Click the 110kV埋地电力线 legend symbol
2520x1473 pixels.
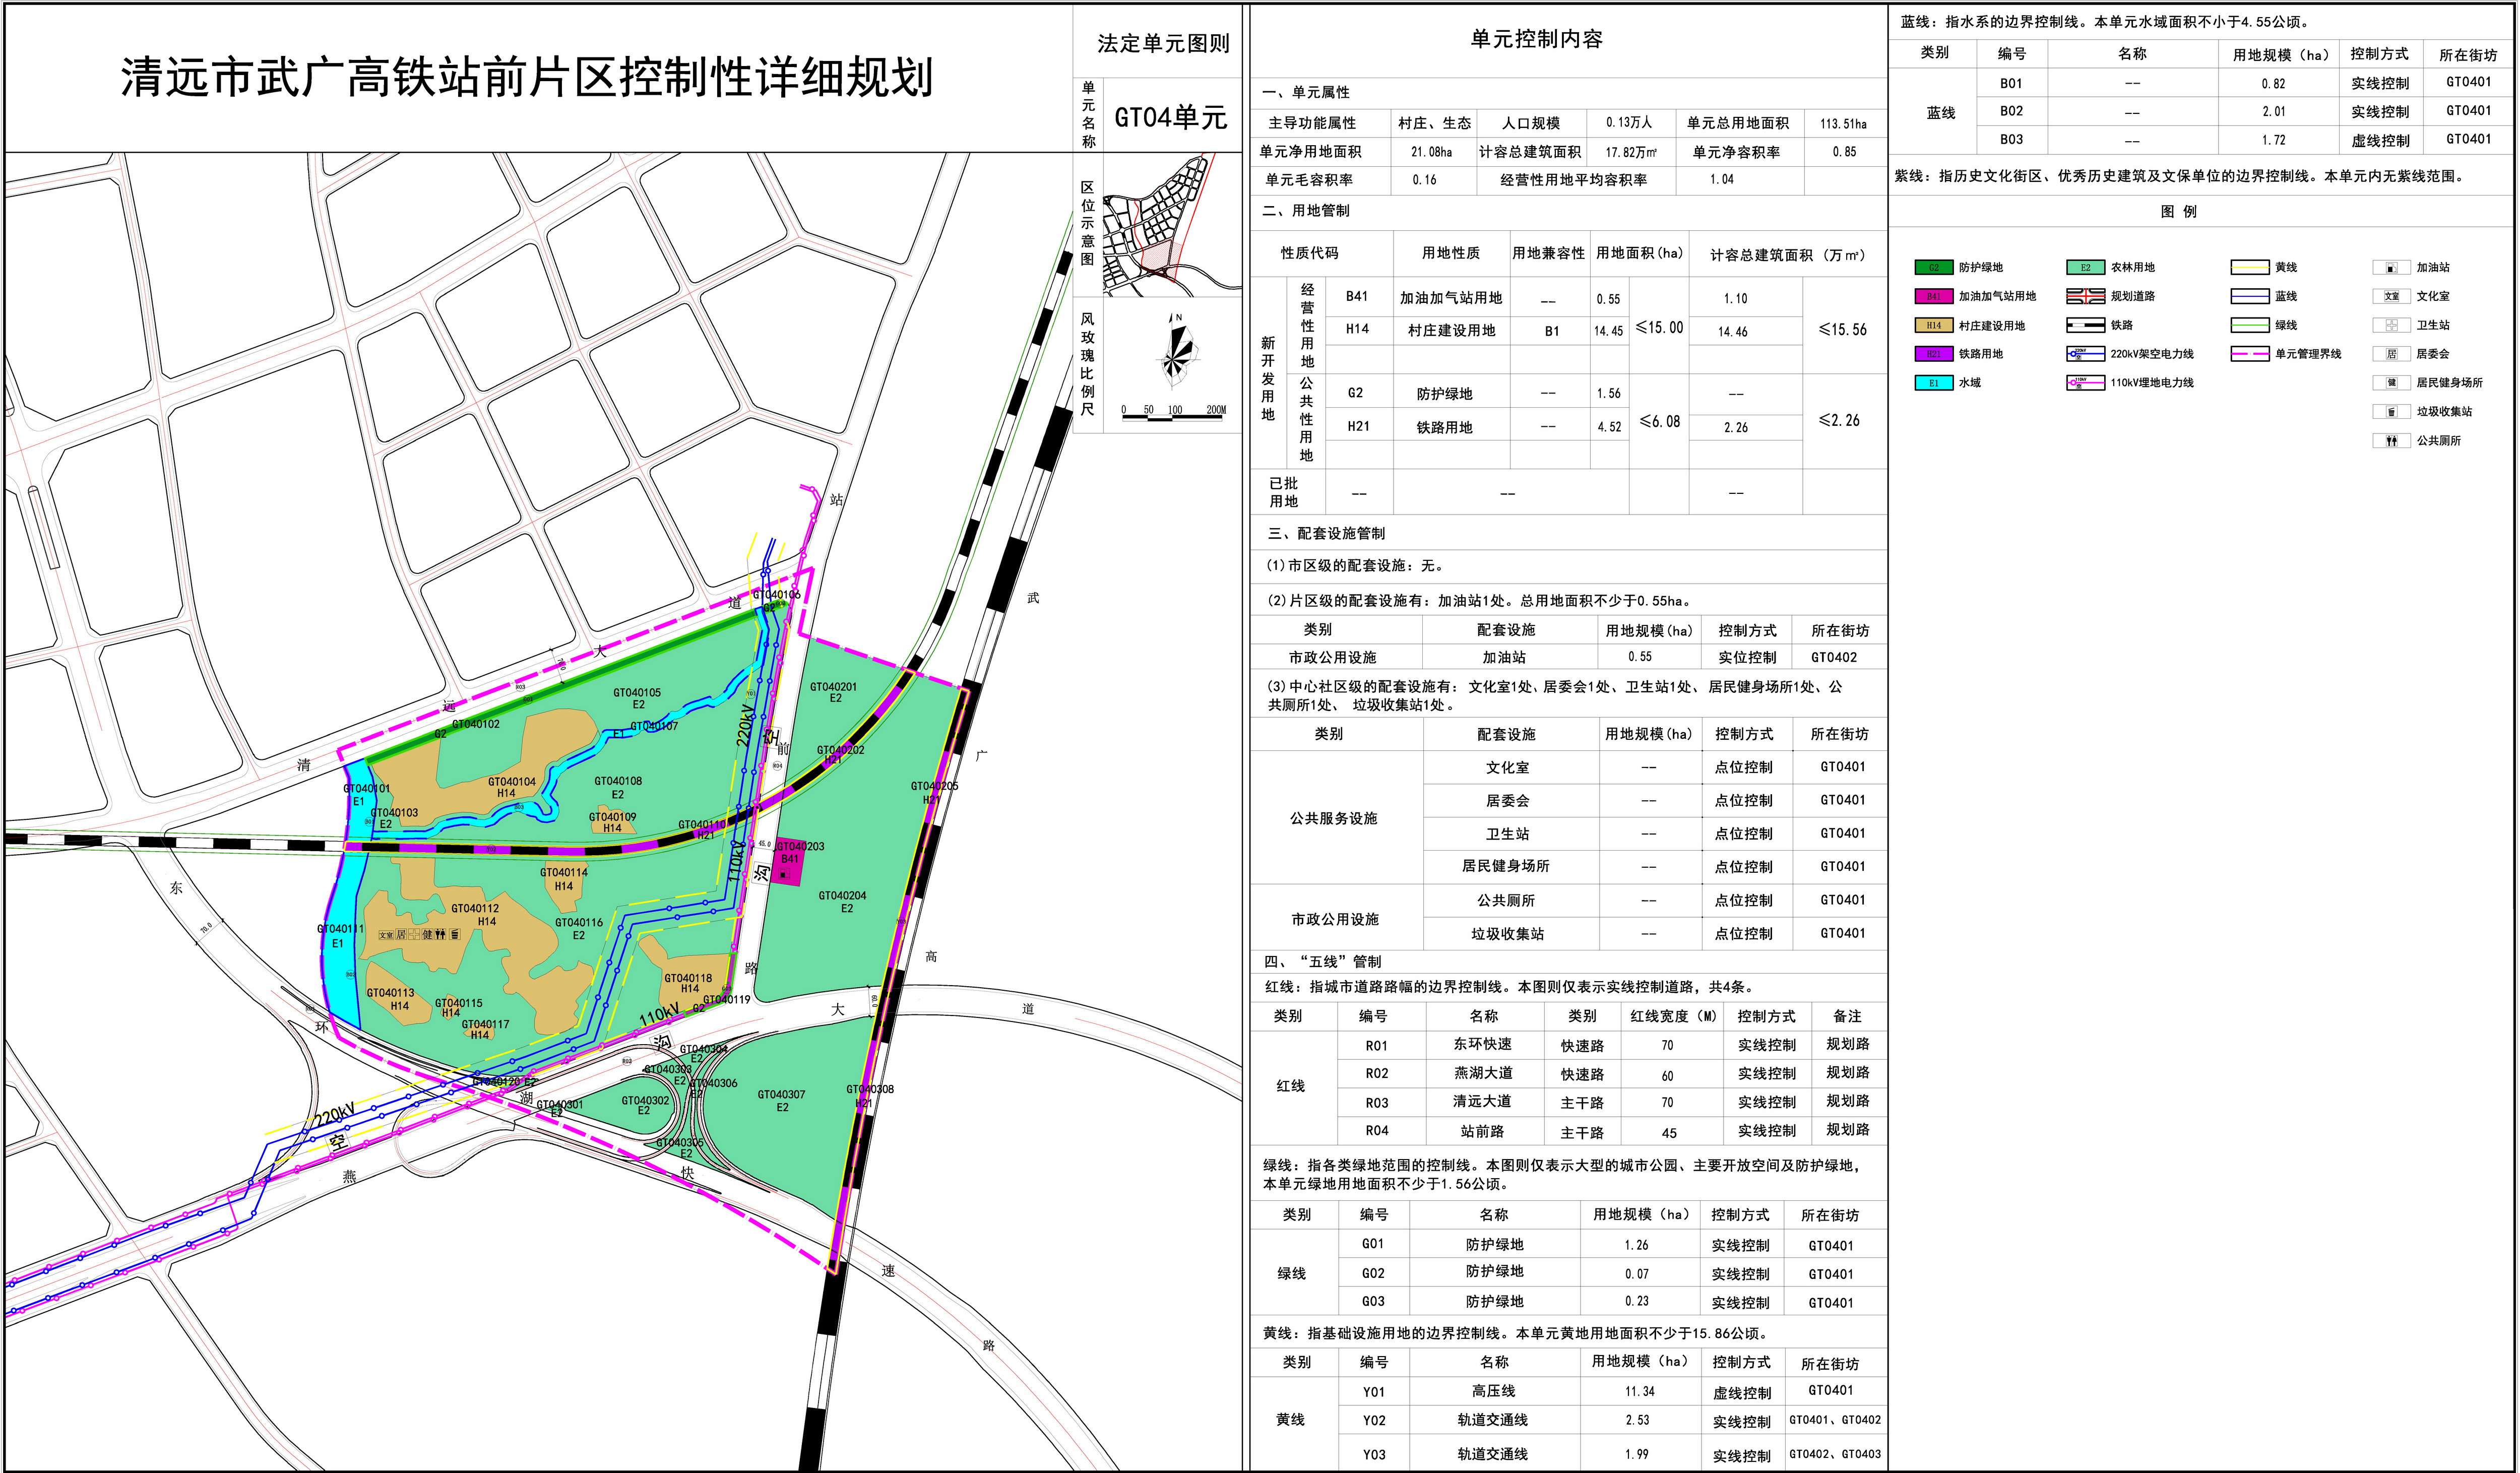click(2085, 383)
